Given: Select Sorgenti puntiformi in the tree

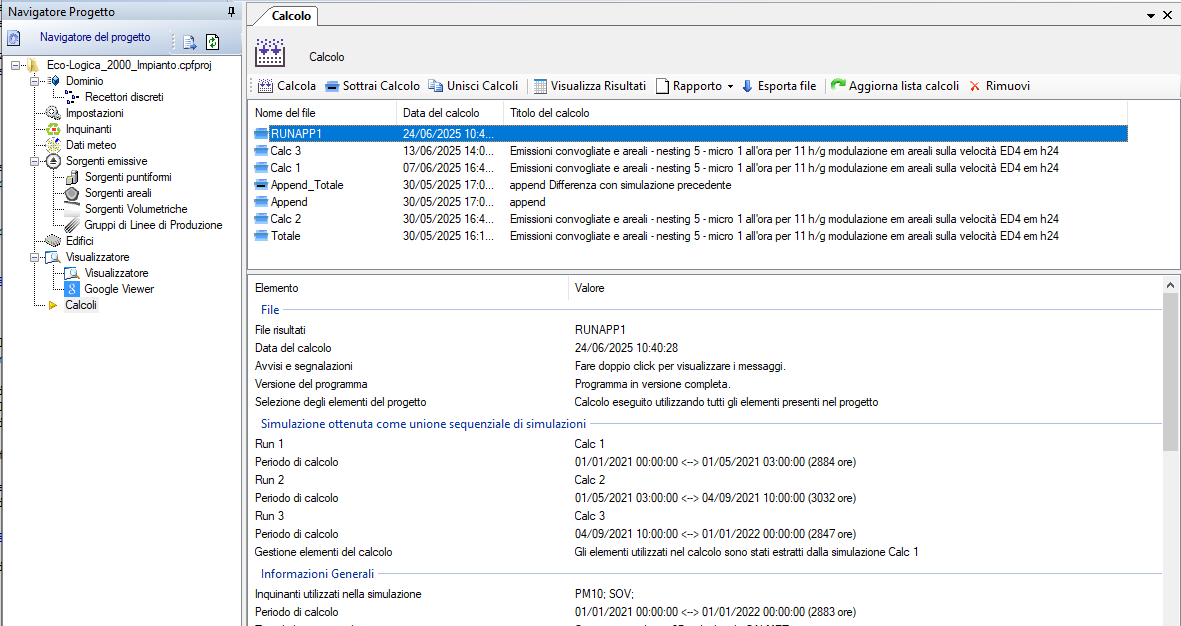Looking at the screenshot, I should click(128, 177).
